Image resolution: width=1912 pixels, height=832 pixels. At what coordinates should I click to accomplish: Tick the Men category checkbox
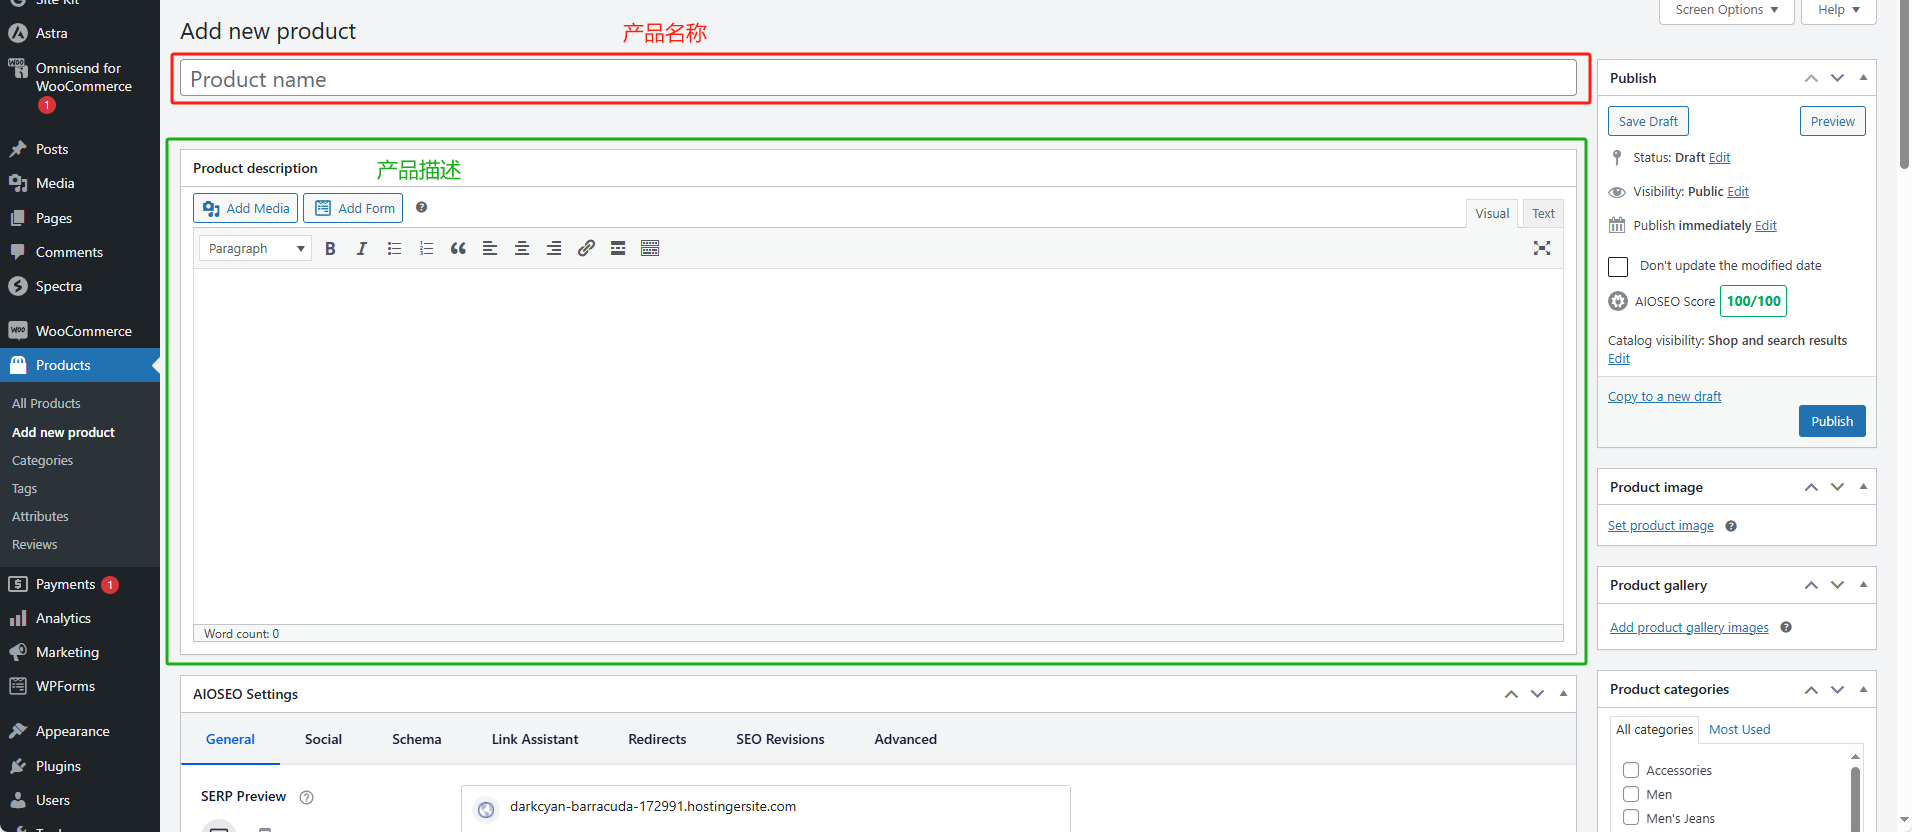click(x=1631, y=794)
